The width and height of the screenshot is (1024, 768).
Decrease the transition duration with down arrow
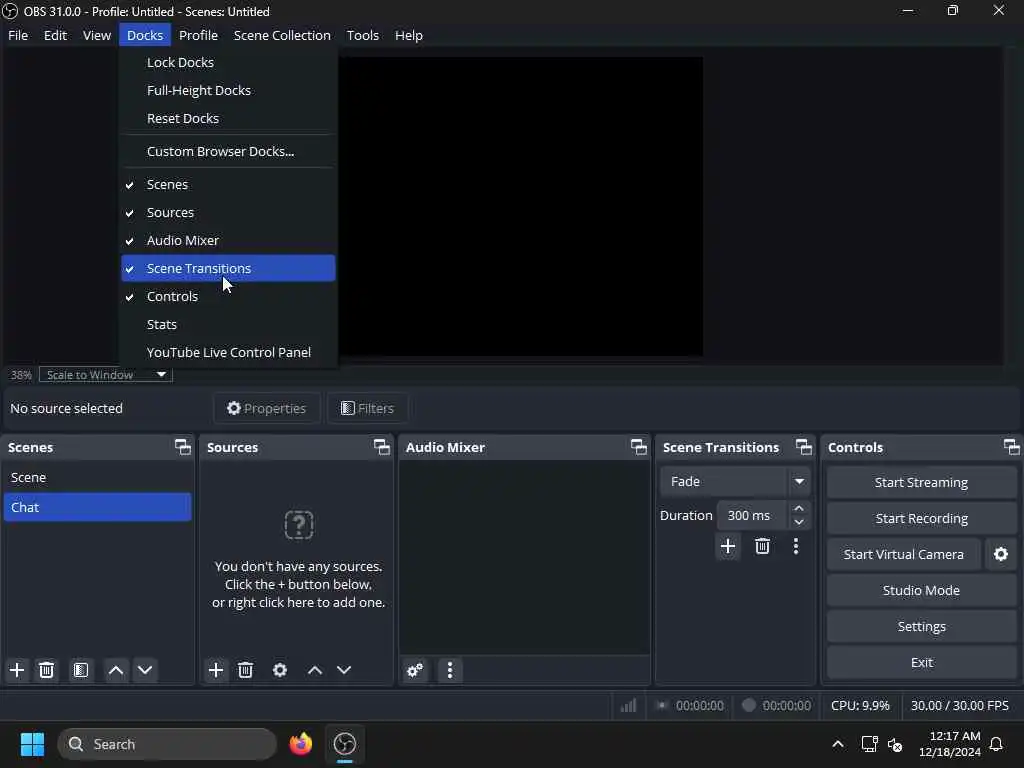(x=799, y=522)
